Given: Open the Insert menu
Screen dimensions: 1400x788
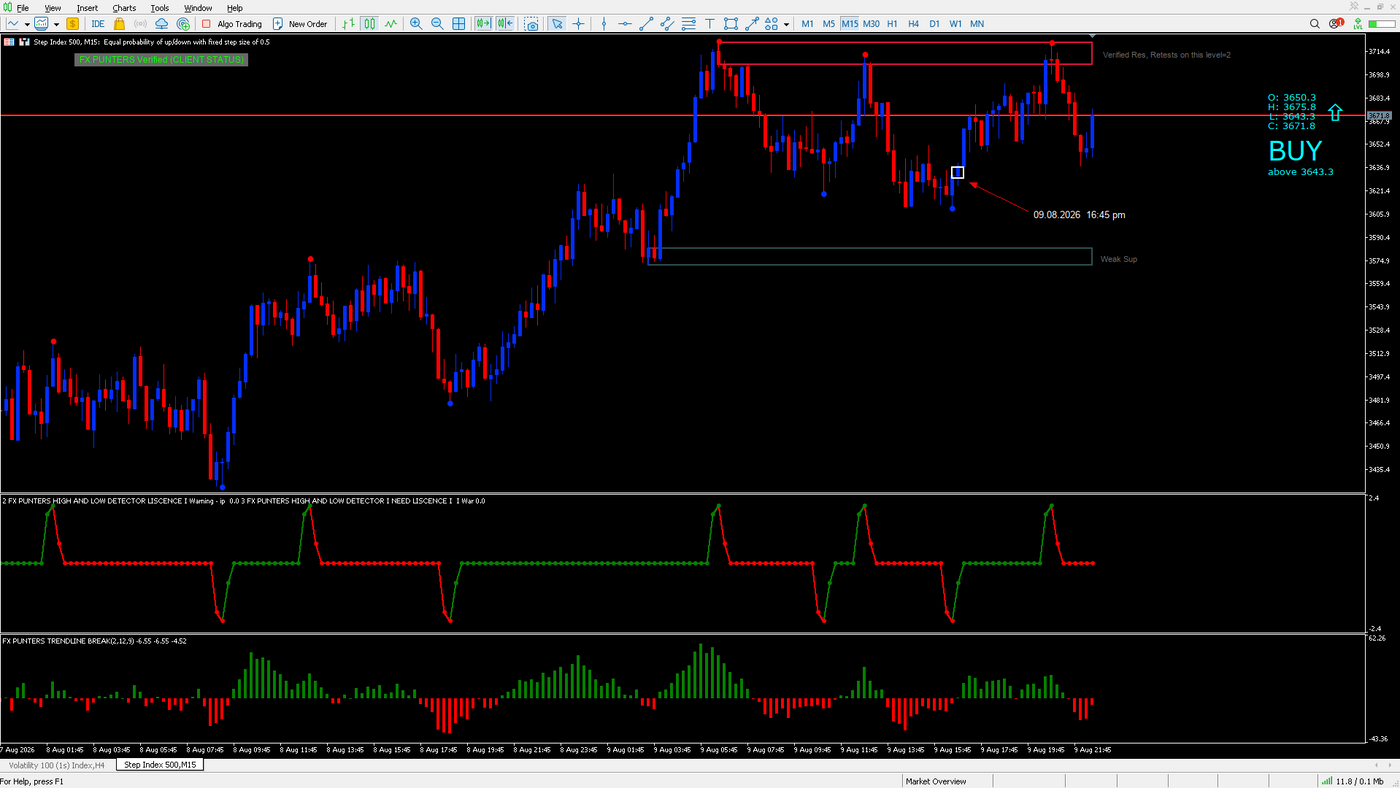Looking at the screenshot, I should (x=87, y=8).
